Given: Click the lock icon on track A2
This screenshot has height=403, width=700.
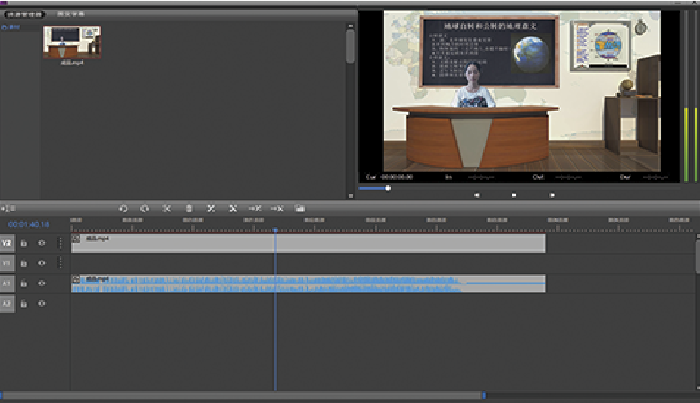Looking at the screenshot, I should click(24, 304).
